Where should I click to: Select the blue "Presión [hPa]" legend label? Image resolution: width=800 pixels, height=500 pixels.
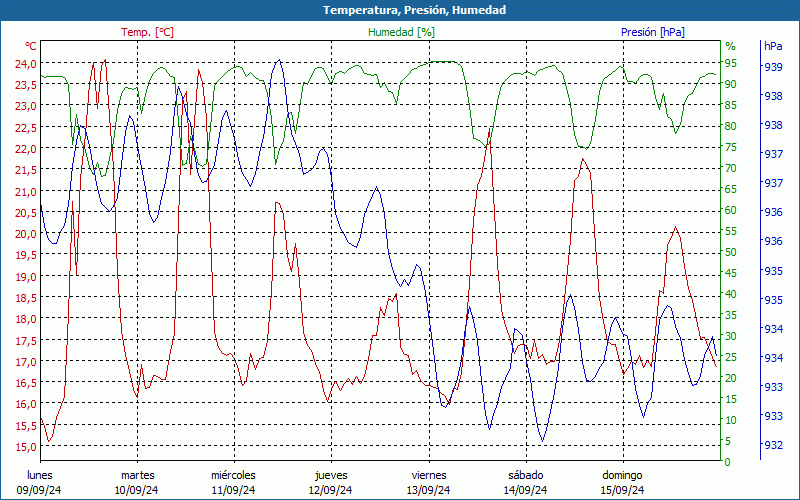653,32
